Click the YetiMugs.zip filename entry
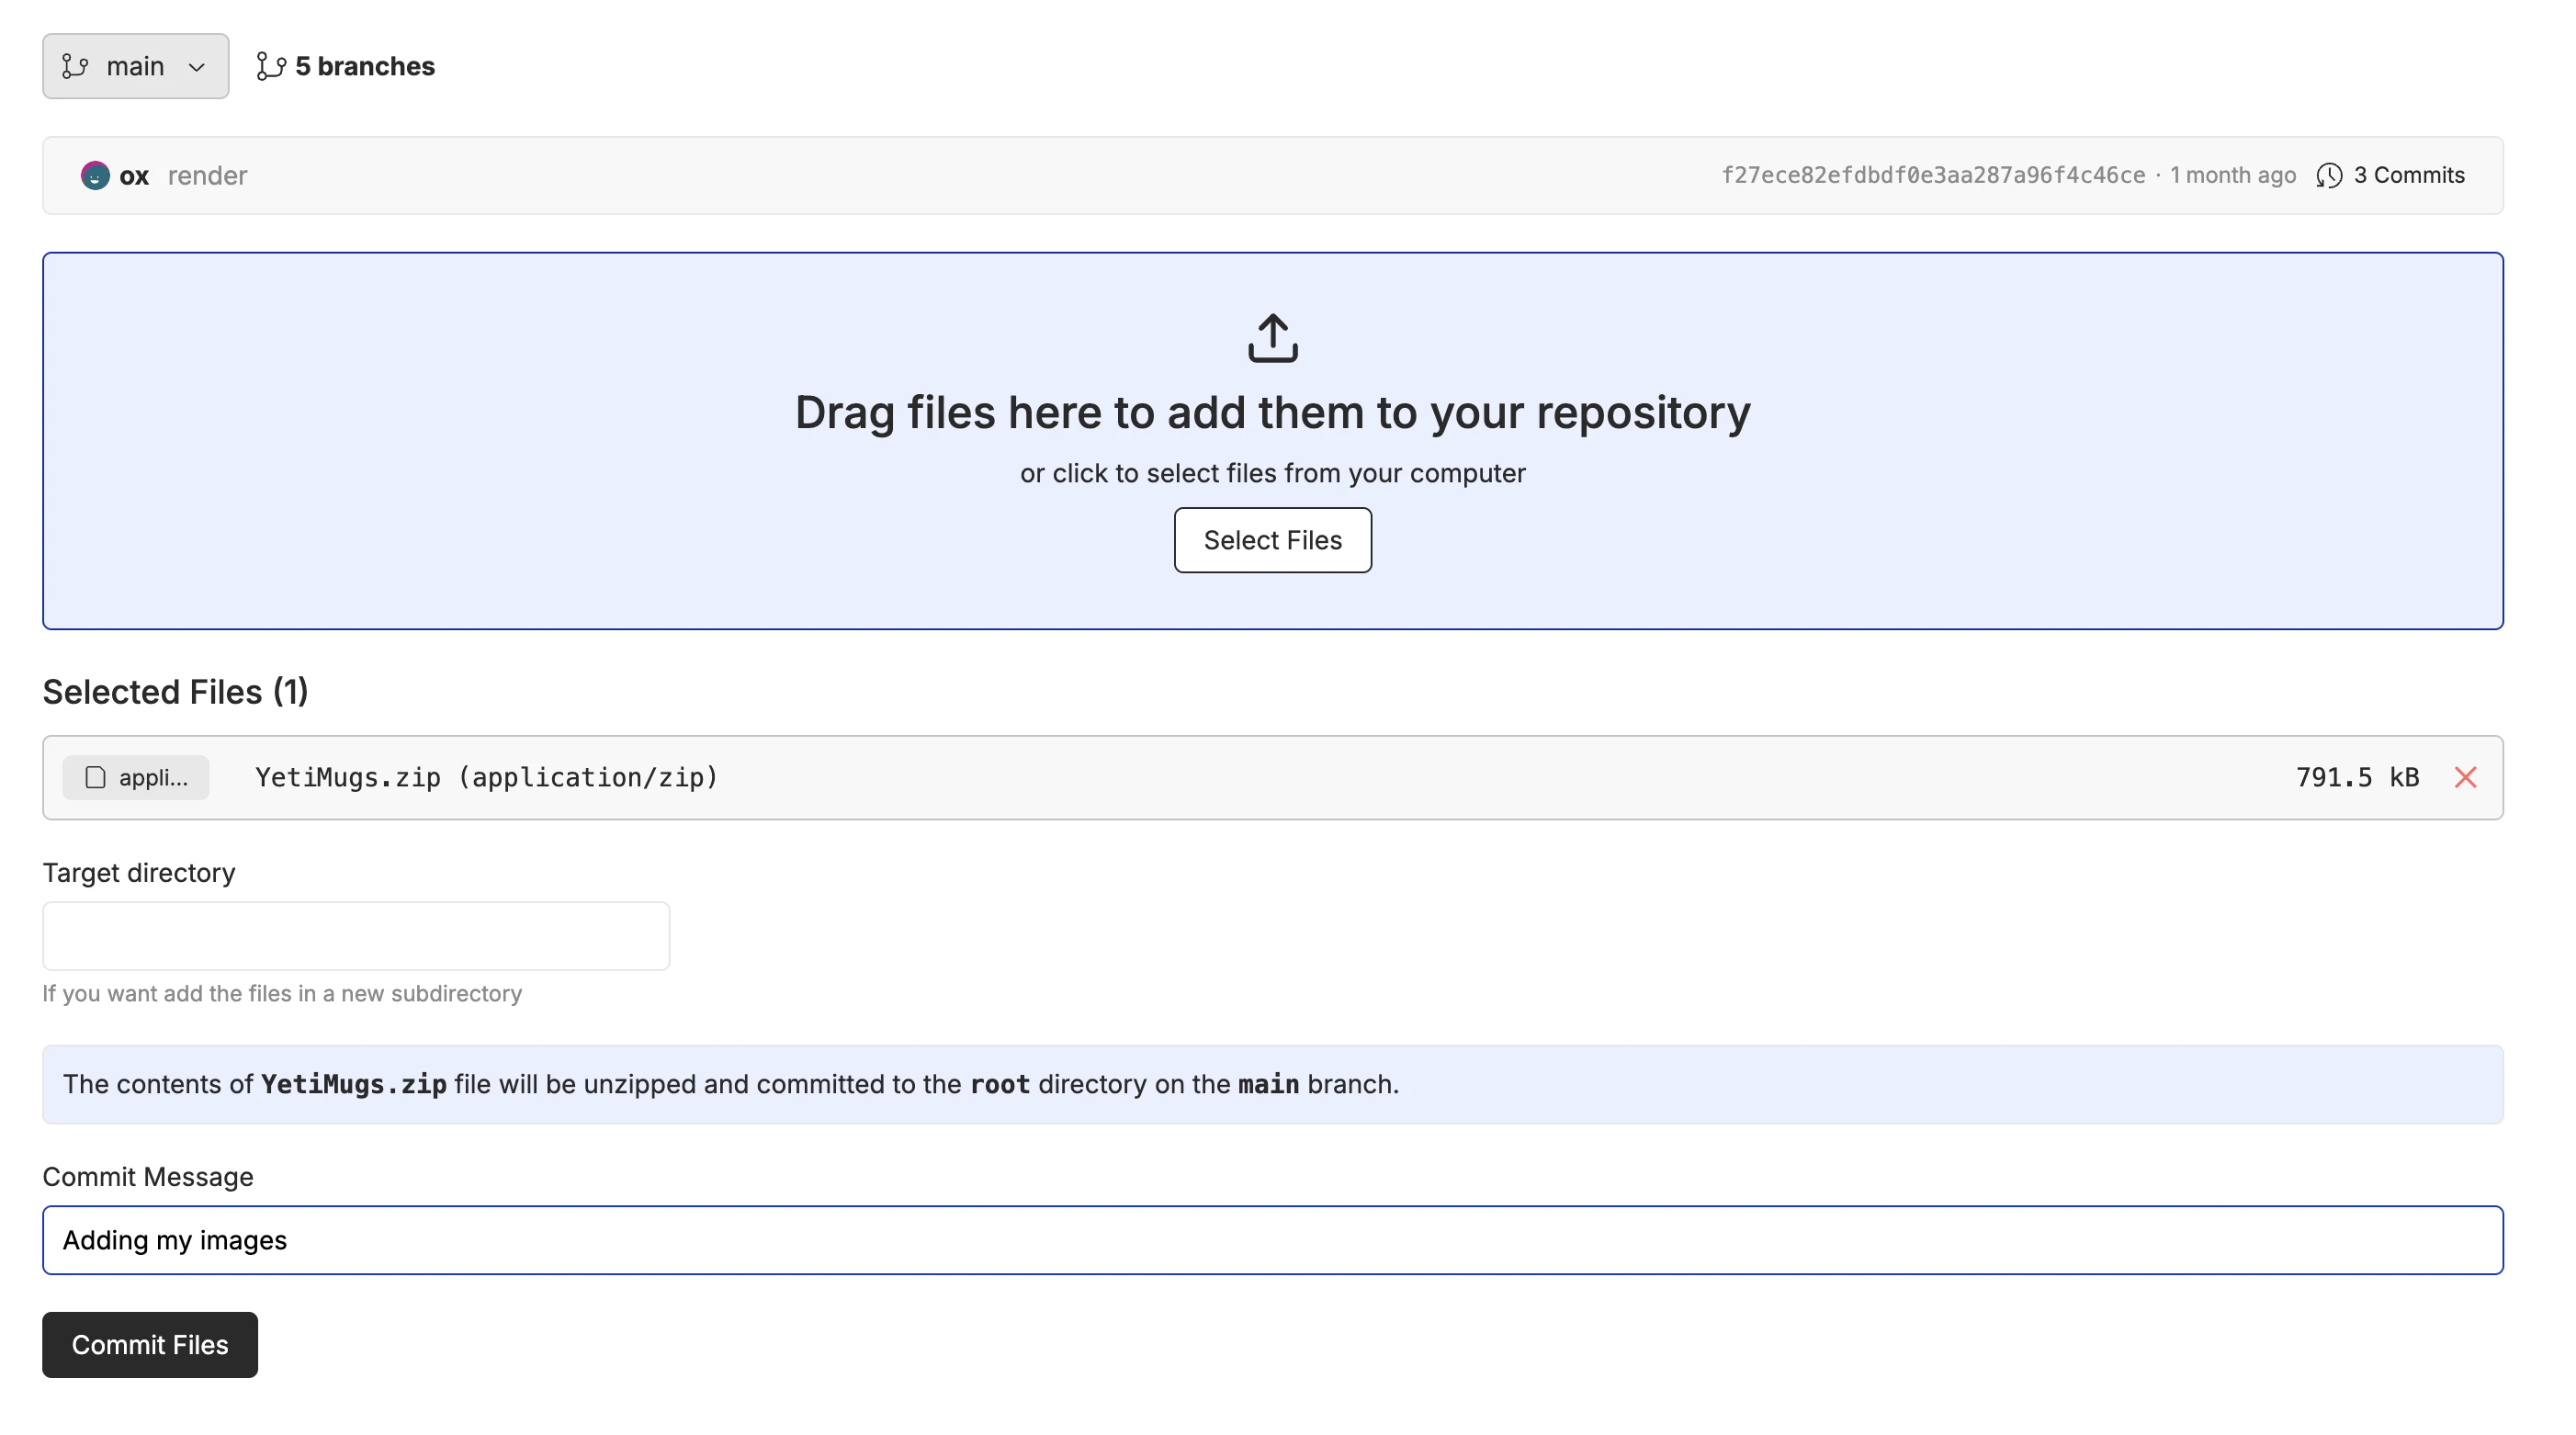The image size is (2576, 1435). (x=486, y=777)
